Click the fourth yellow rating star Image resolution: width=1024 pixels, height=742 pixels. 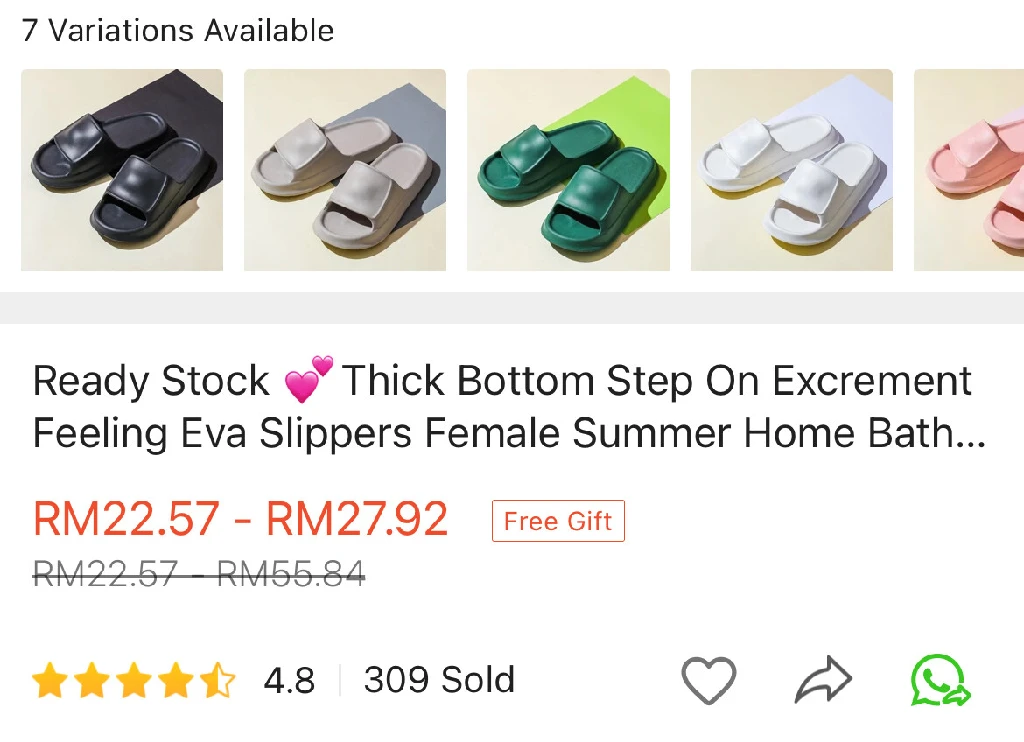tap(175, 682)
